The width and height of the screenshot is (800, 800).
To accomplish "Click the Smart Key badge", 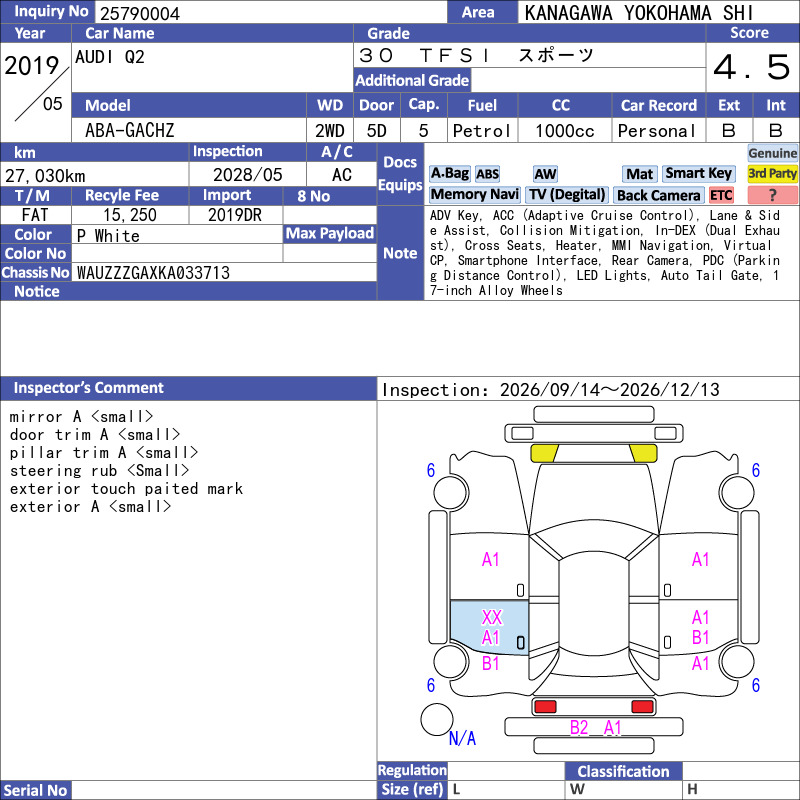I will coord(698,173).
